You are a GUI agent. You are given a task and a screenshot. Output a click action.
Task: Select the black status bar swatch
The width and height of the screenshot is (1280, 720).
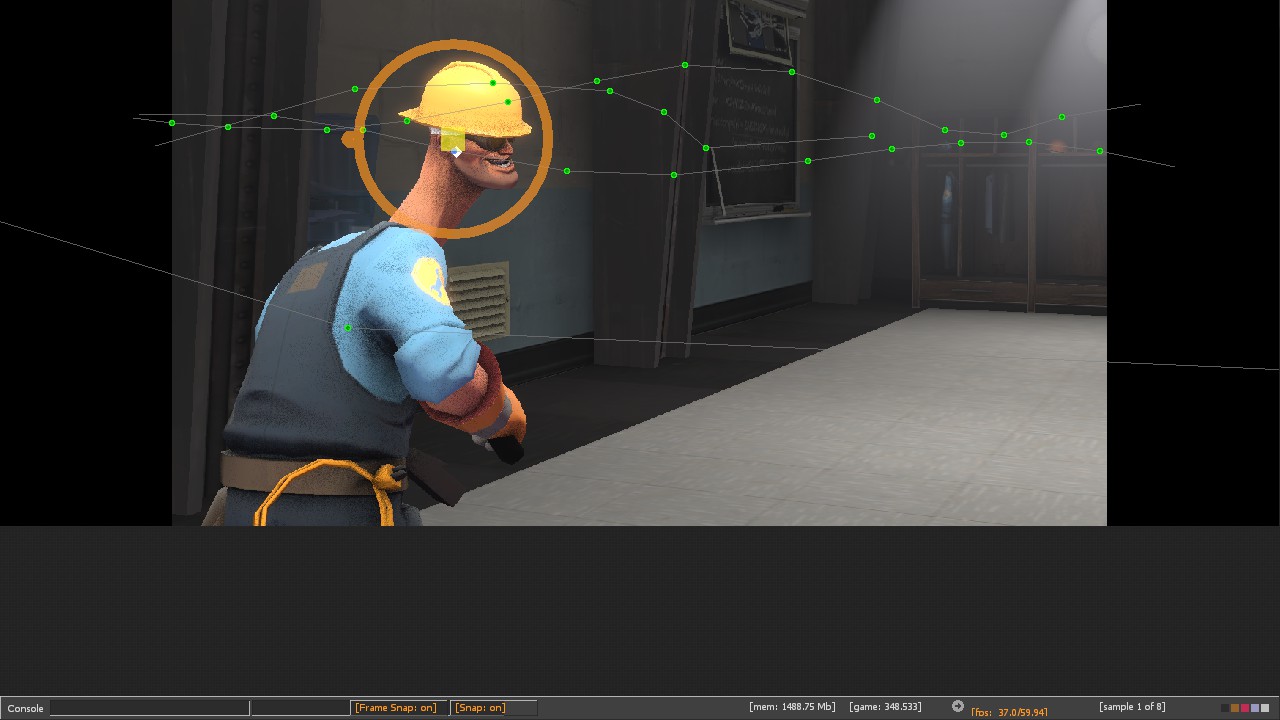(1225, 708)
